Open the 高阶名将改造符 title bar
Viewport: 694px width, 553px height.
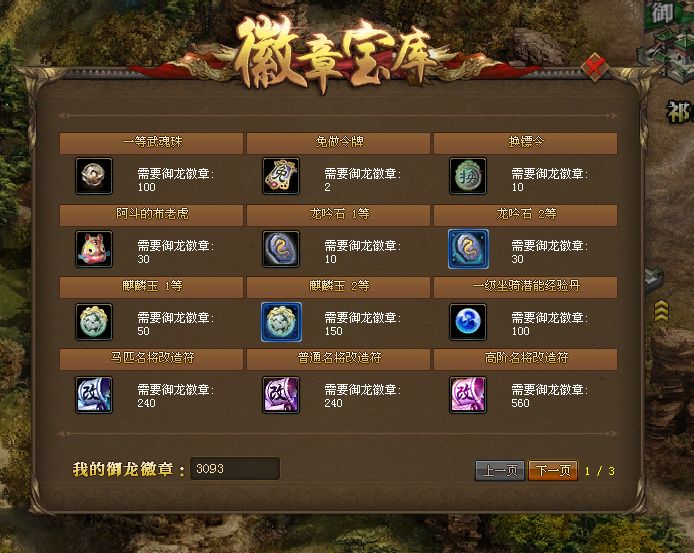tap(525, 359)
